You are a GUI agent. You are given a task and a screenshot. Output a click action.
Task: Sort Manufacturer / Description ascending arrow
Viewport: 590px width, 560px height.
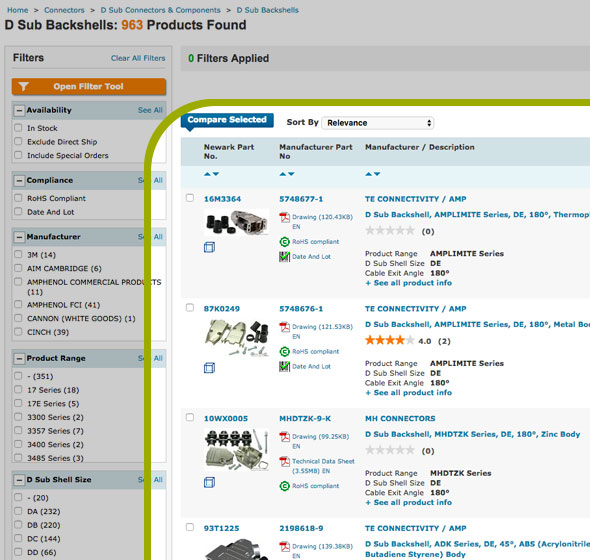point(368,174)
